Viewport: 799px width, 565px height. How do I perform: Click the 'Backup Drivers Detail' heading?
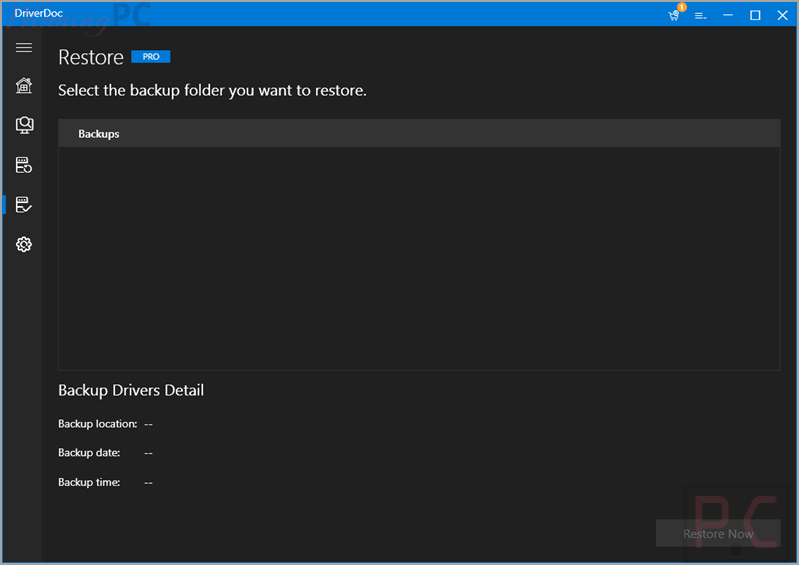[131, 390]
